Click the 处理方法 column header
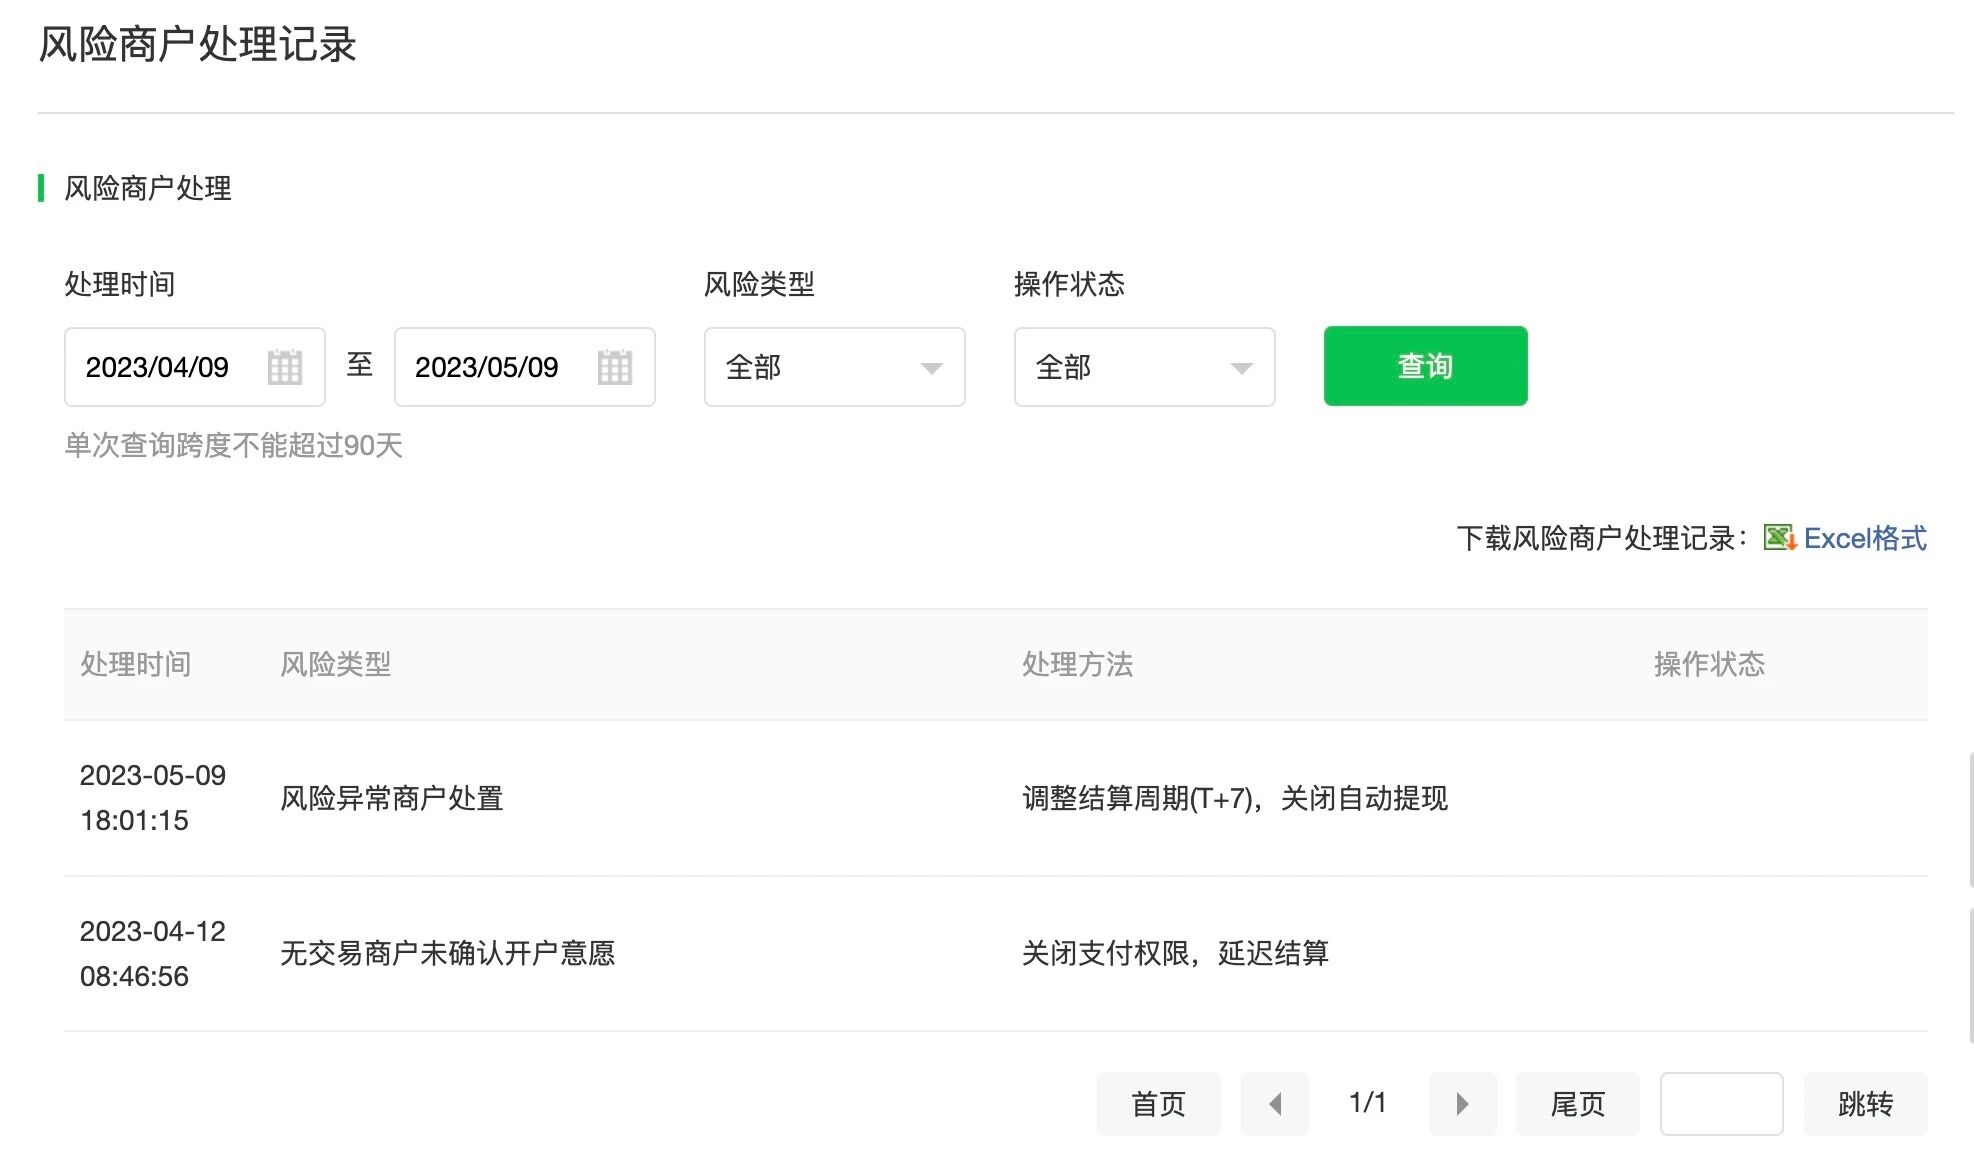This screenshot has height=1158, width=1974. [1077, 664]
